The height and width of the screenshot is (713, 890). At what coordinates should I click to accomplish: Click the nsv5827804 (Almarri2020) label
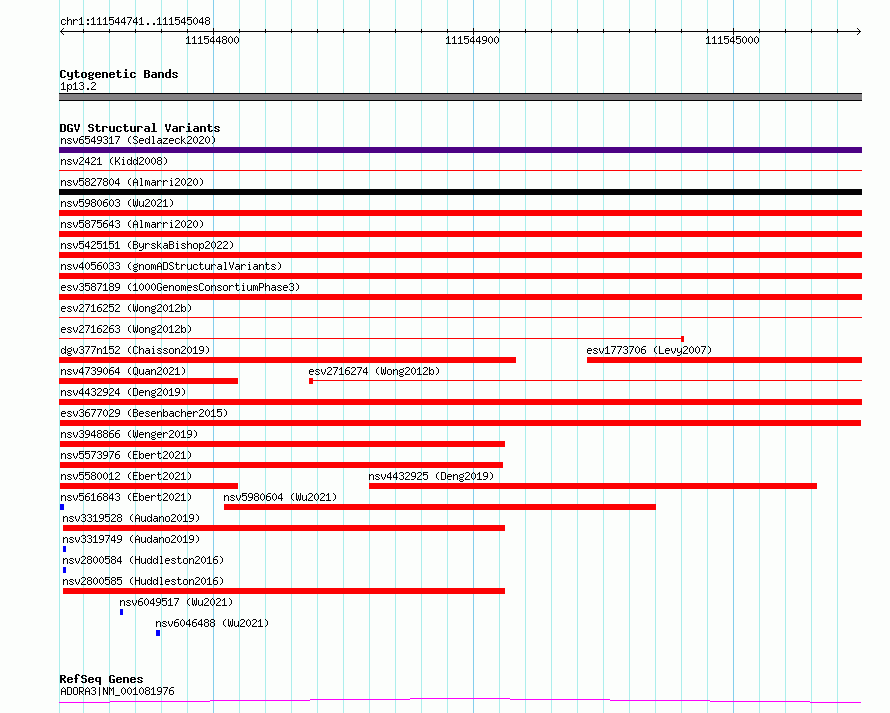[x=132, y=182]
